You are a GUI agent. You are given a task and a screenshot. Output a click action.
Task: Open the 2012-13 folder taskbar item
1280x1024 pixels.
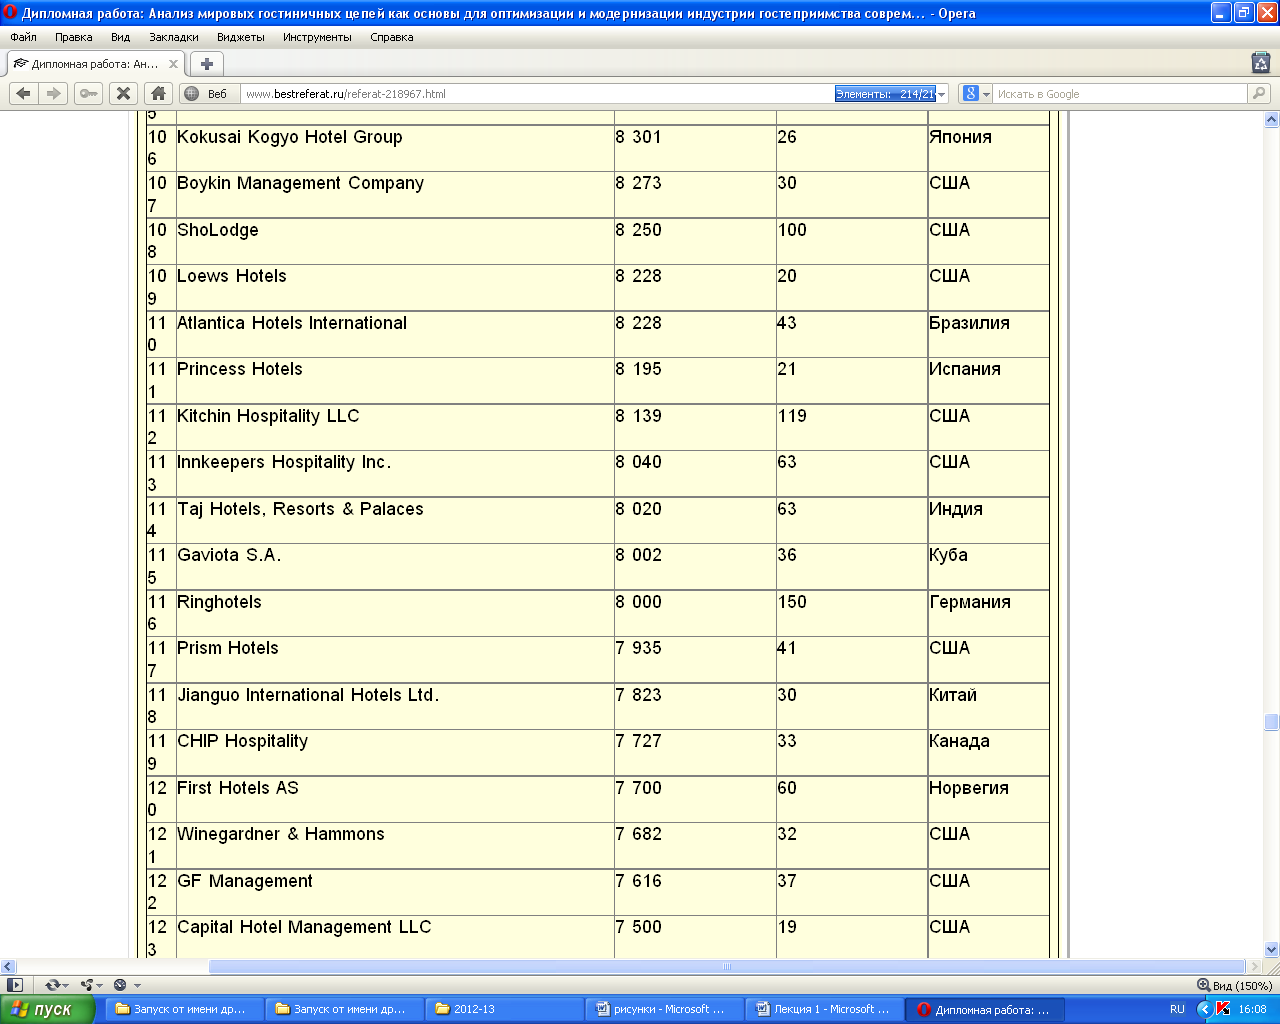tap(505, 1009)
